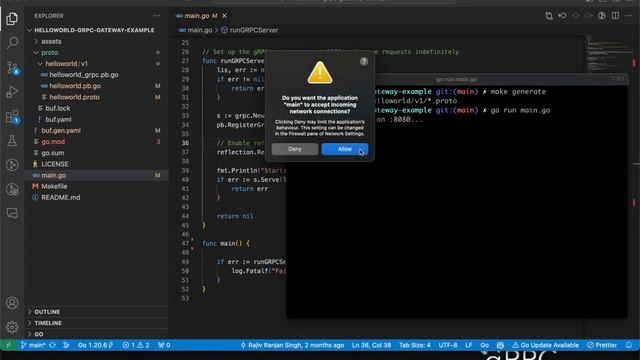Open notifications bell in status bar
This screenshot has width=640, height=360.
point(629,345)
